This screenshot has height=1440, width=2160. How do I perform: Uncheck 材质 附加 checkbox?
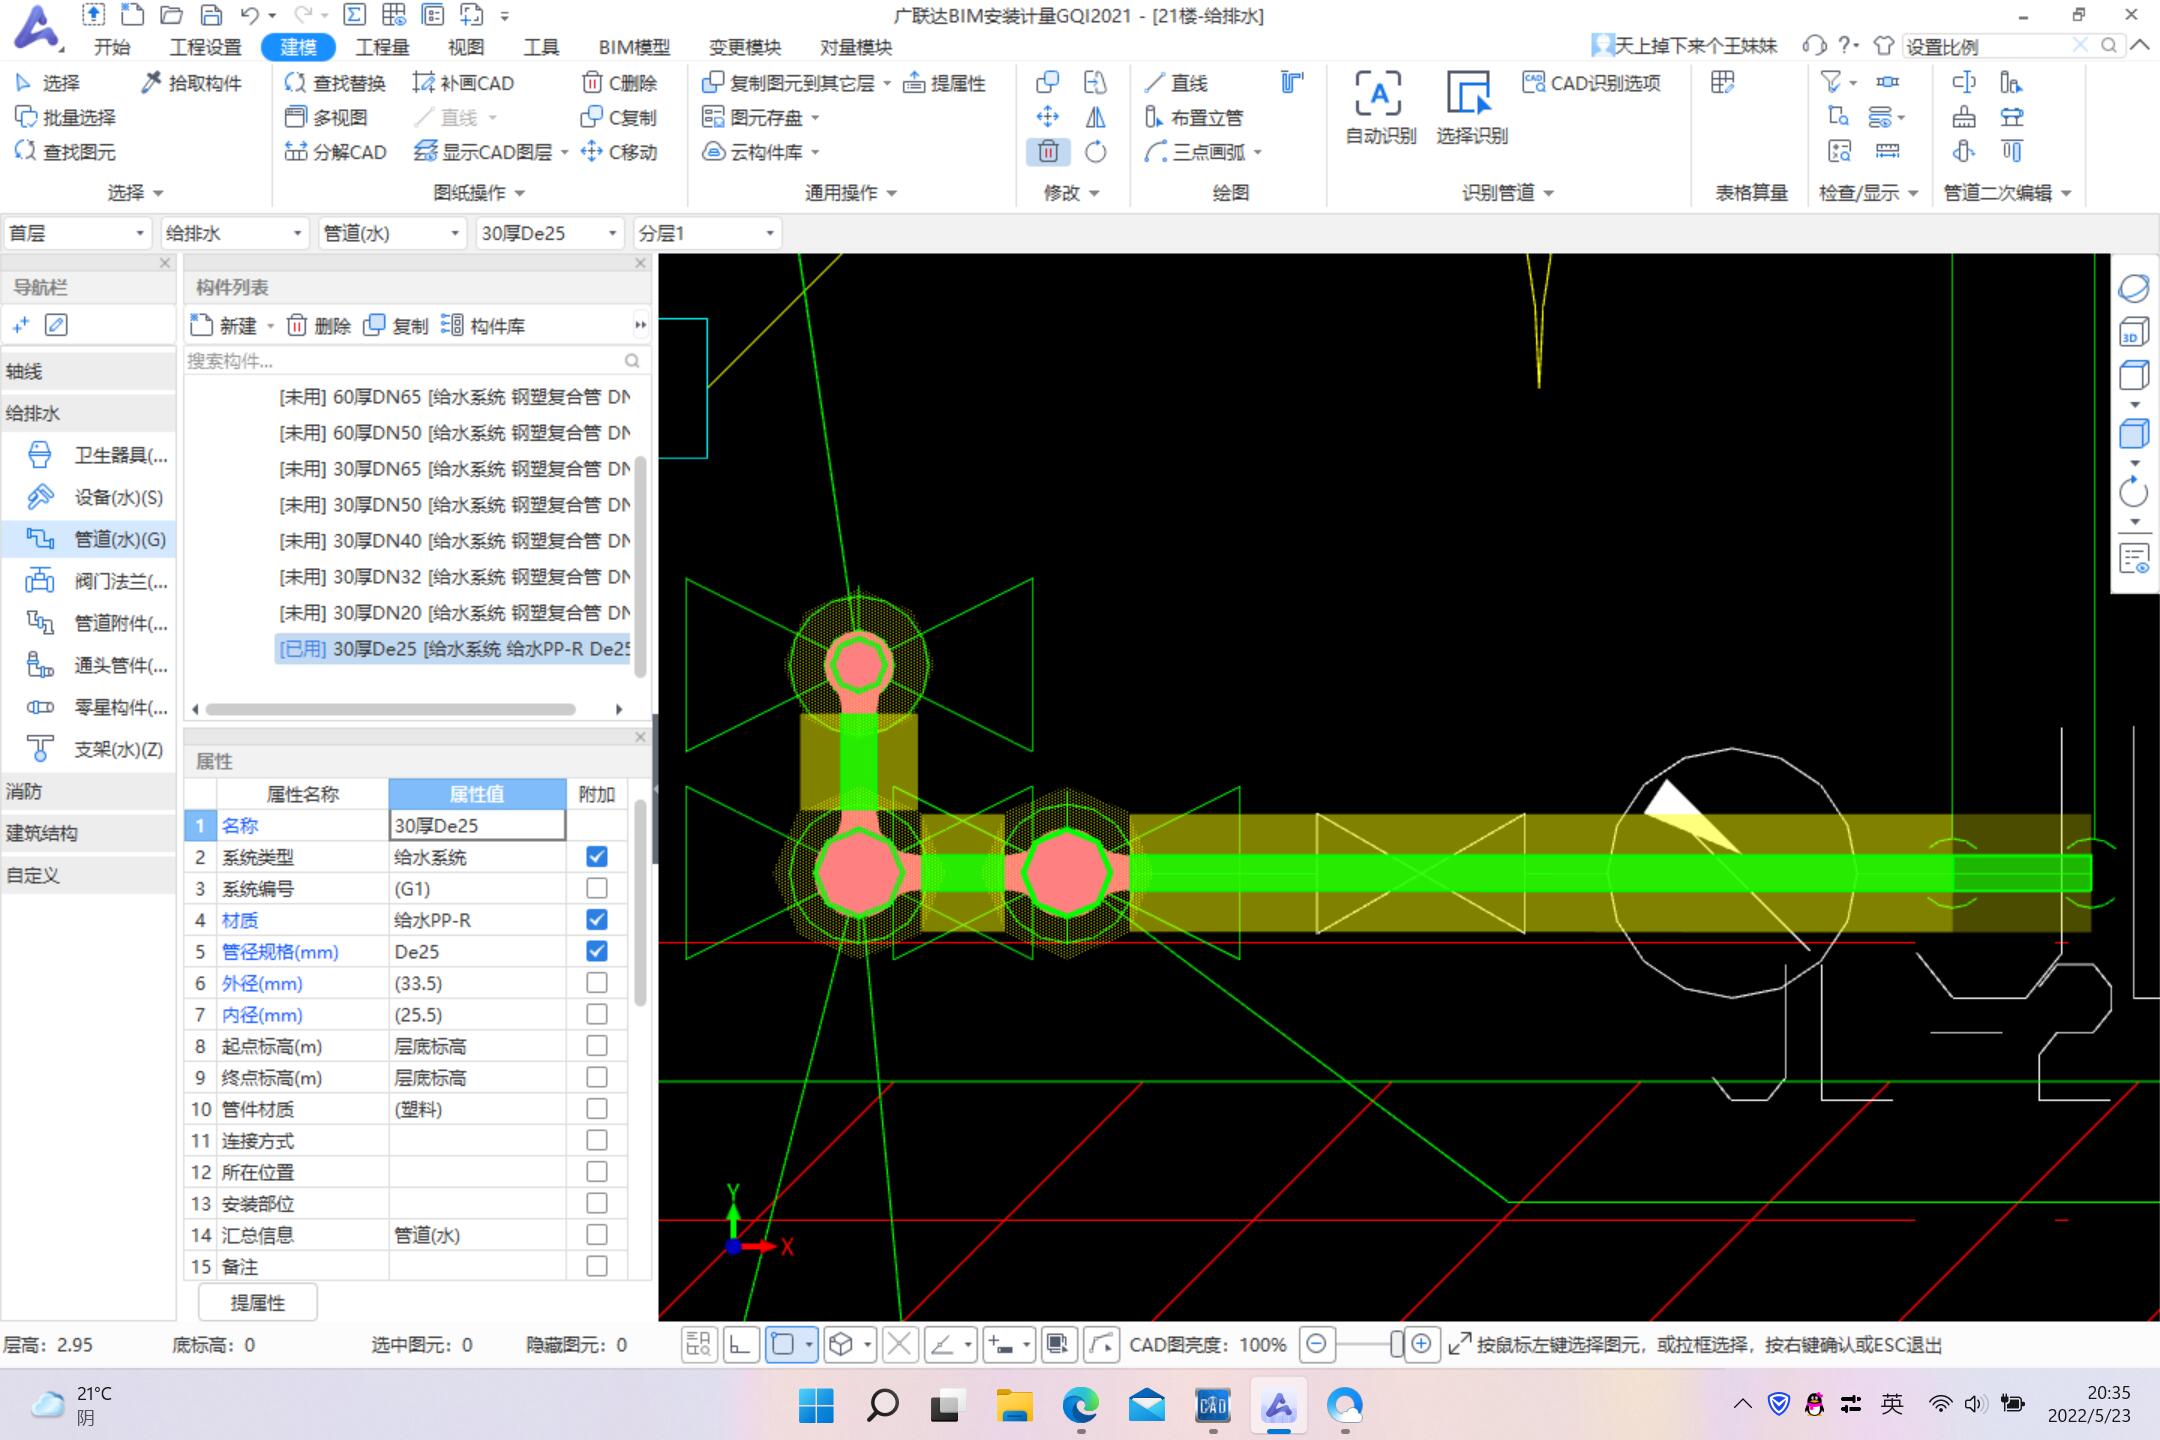597,920
